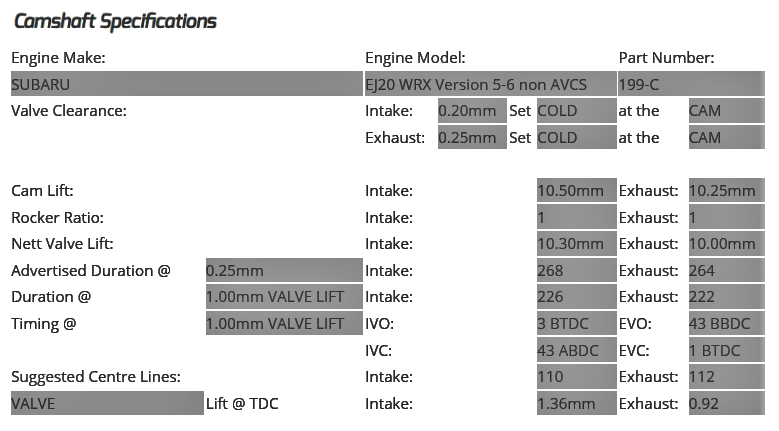Click the Intake COLD setting field
This screenshot has height=431, width=779.
pyautogui.click(x=576, y=111)
